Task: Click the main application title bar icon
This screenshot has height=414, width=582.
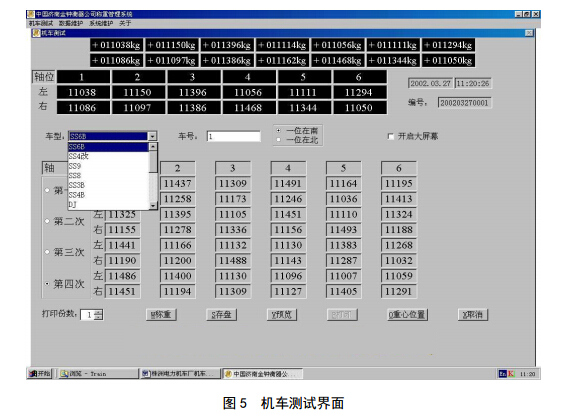Action: tap(31, 14)
